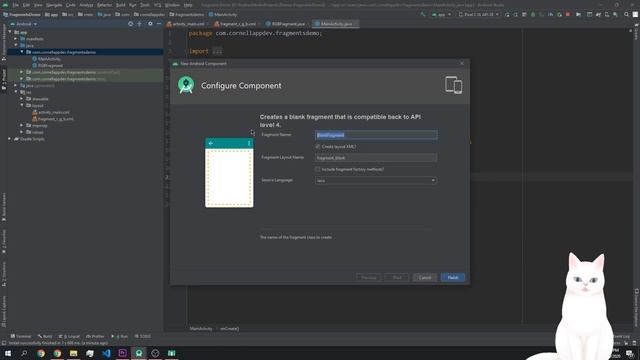640x360 pixels.
Task: Open the Pixel device selector dropdown
Action: [478, 15]
